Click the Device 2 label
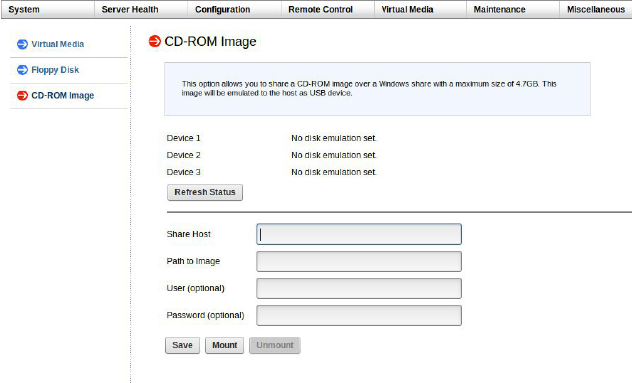632x383 pixels. 183,155
